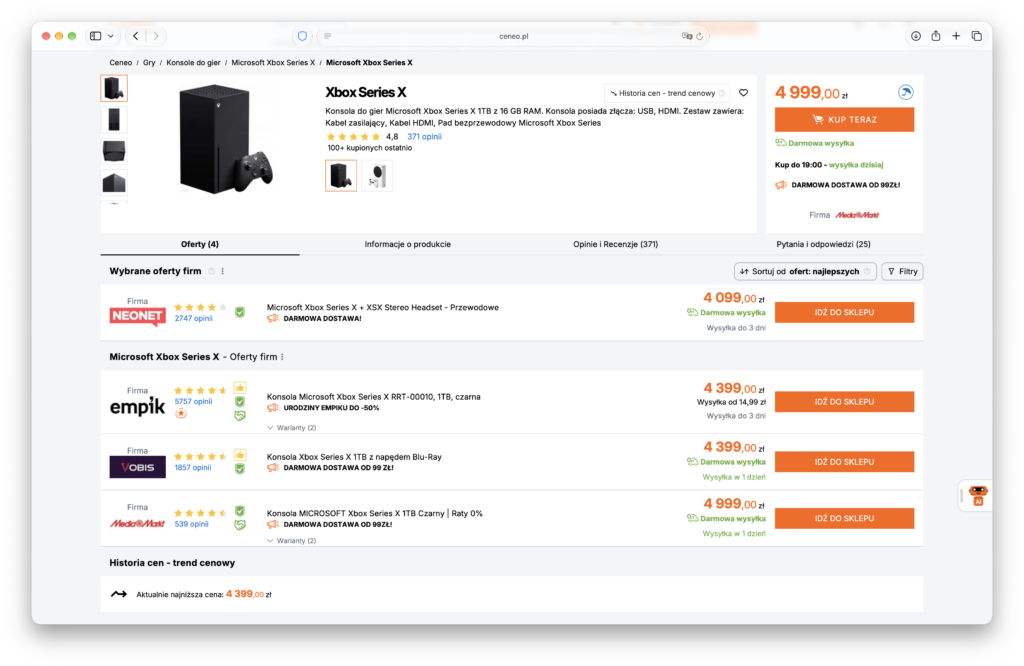This screenshot has height=666, width=1024.
Task: Open the three-dot menu beside Wybrane oferty firm
Action: tap(223, 271)
